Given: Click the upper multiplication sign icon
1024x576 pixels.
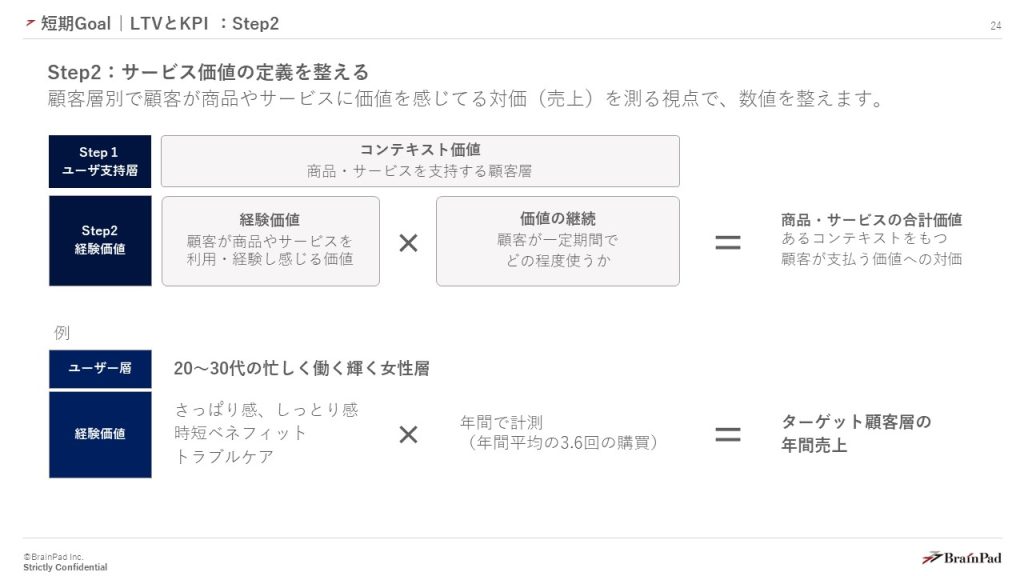Looking at the screenshot, I should (x=408, y=242).
